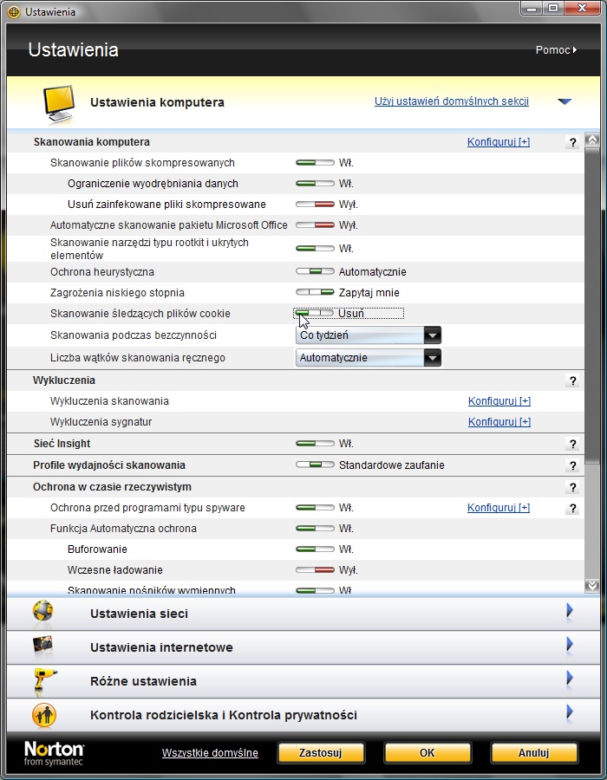Screen dimensions: 607x780
Task: Click Konfiguruj link for Wykluczenia sygnatur
Action: pyautogui.click(x=499, y=422)
